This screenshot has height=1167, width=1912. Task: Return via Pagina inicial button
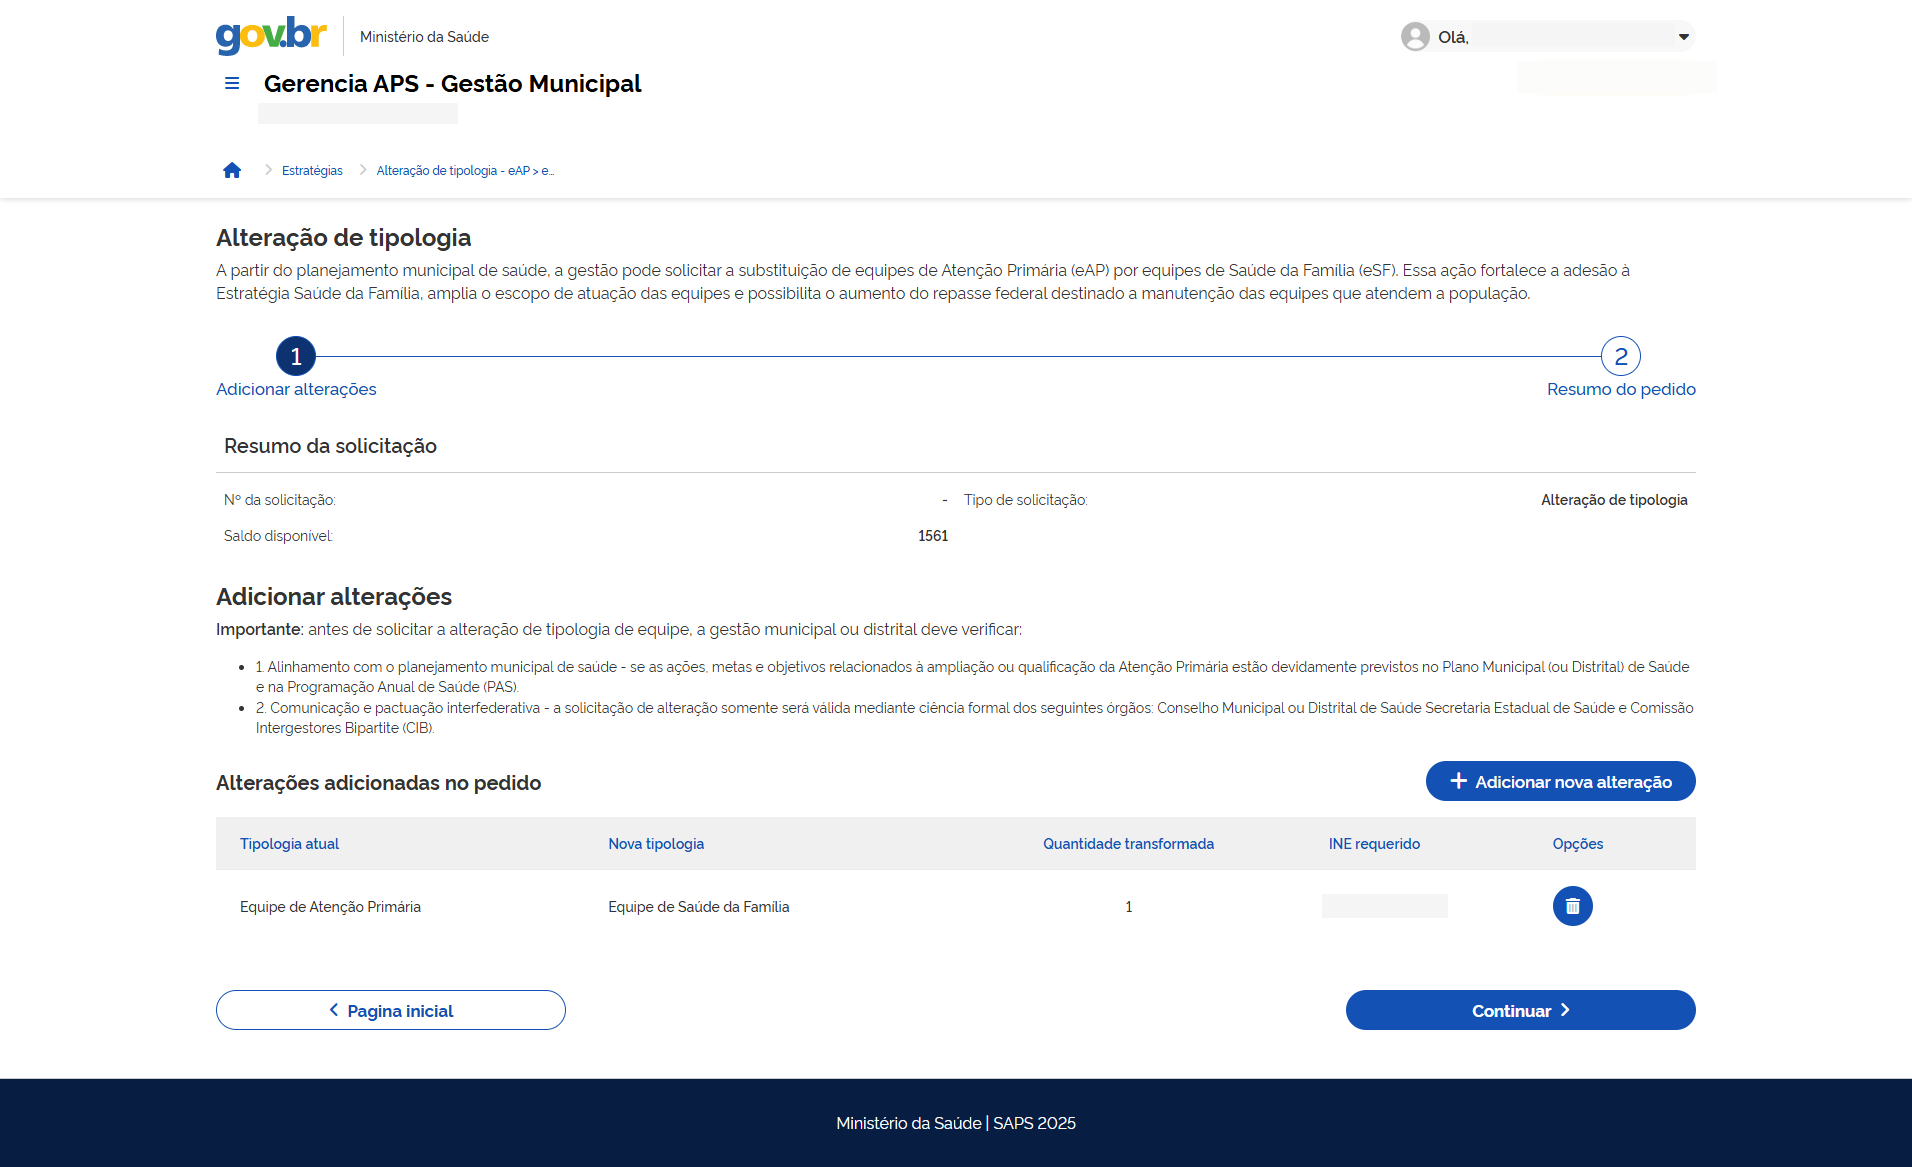pos(391,1010)
